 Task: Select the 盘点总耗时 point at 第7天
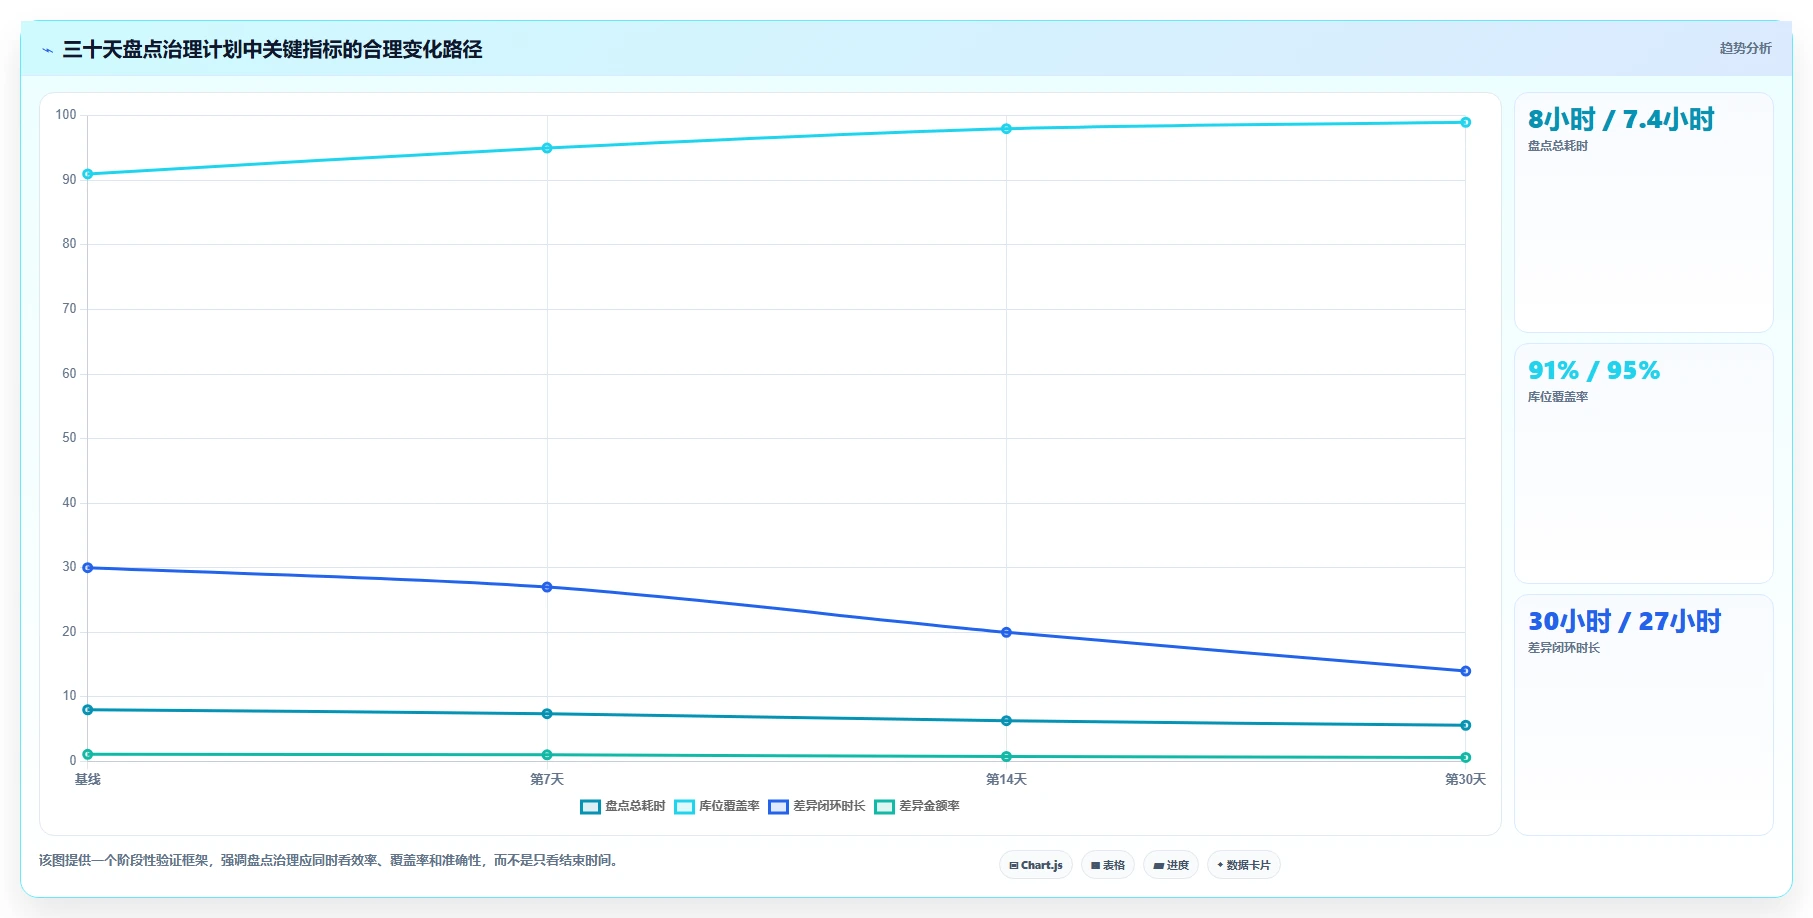click(547, 714)
